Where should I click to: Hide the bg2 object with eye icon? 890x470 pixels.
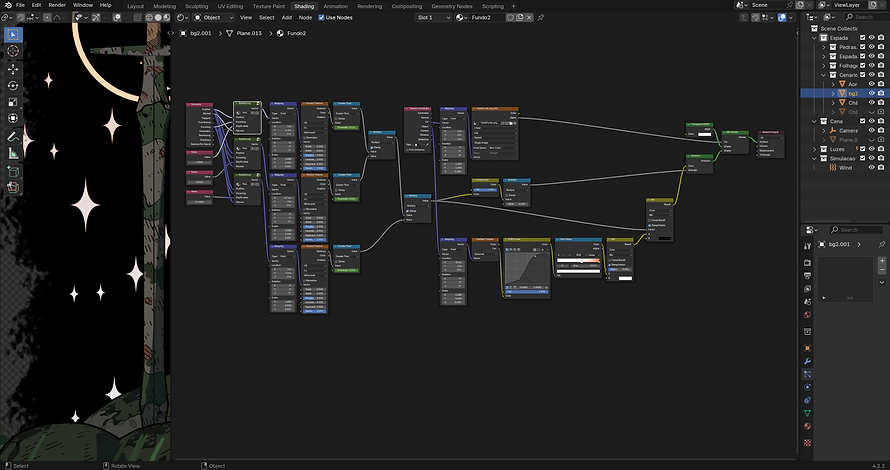pyautogui.click(x=872, y=93)
